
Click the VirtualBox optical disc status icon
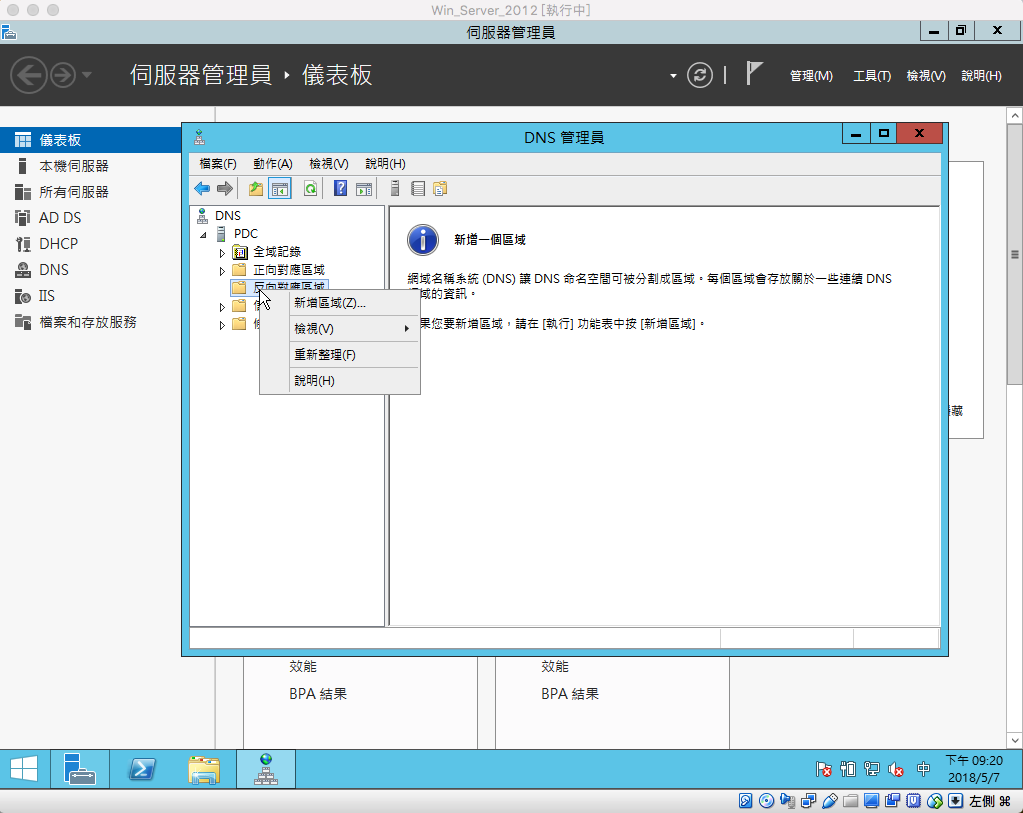[x=767, y=801]
